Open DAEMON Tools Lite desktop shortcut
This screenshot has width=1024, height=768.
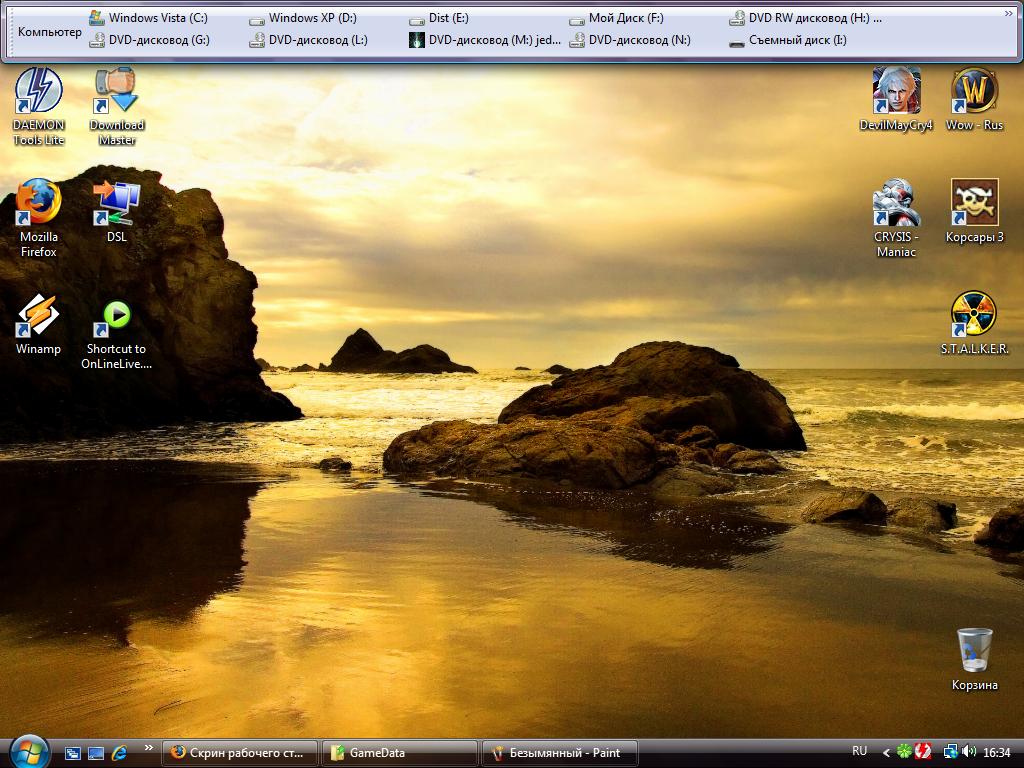(x=38, y=93)
